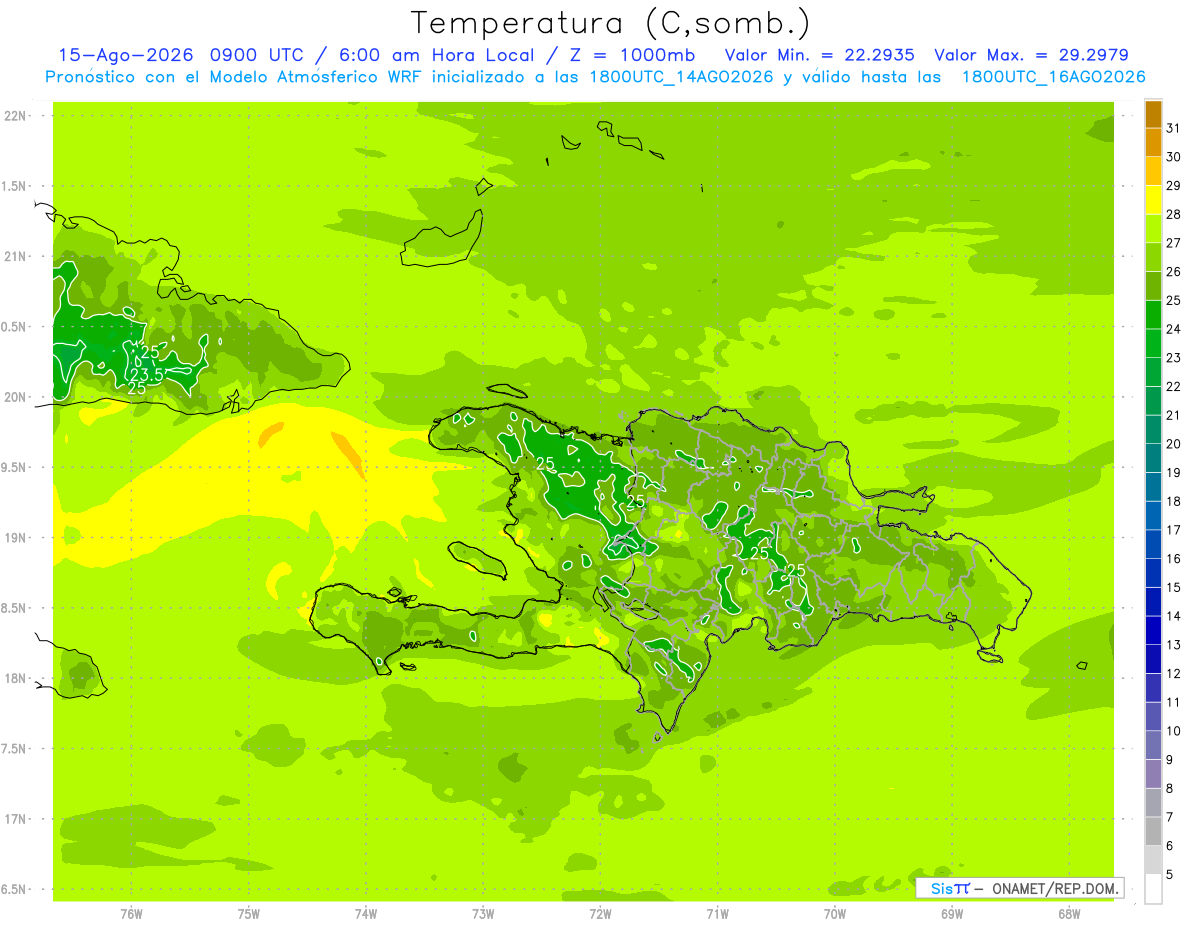Click the lime 27–28 legend color band

(1153, 228)
